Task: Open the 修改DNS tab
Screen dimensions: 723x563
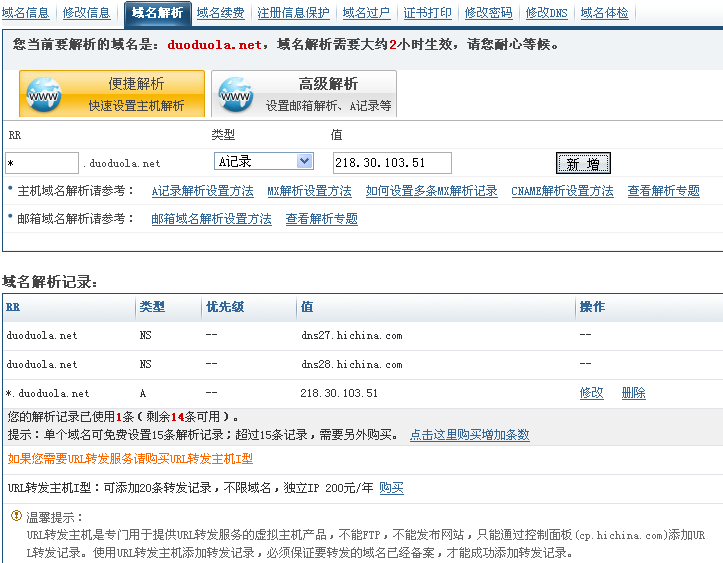Action: [546, 13]
